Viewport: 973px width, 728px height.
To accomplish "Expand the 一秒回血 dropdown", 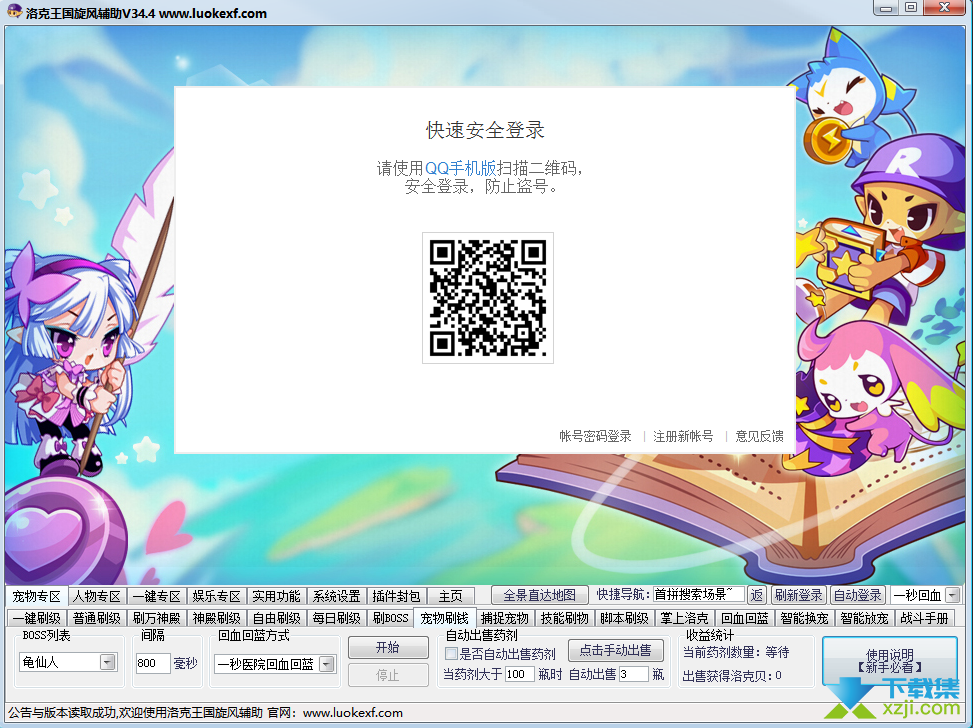I will click(953, 595).
